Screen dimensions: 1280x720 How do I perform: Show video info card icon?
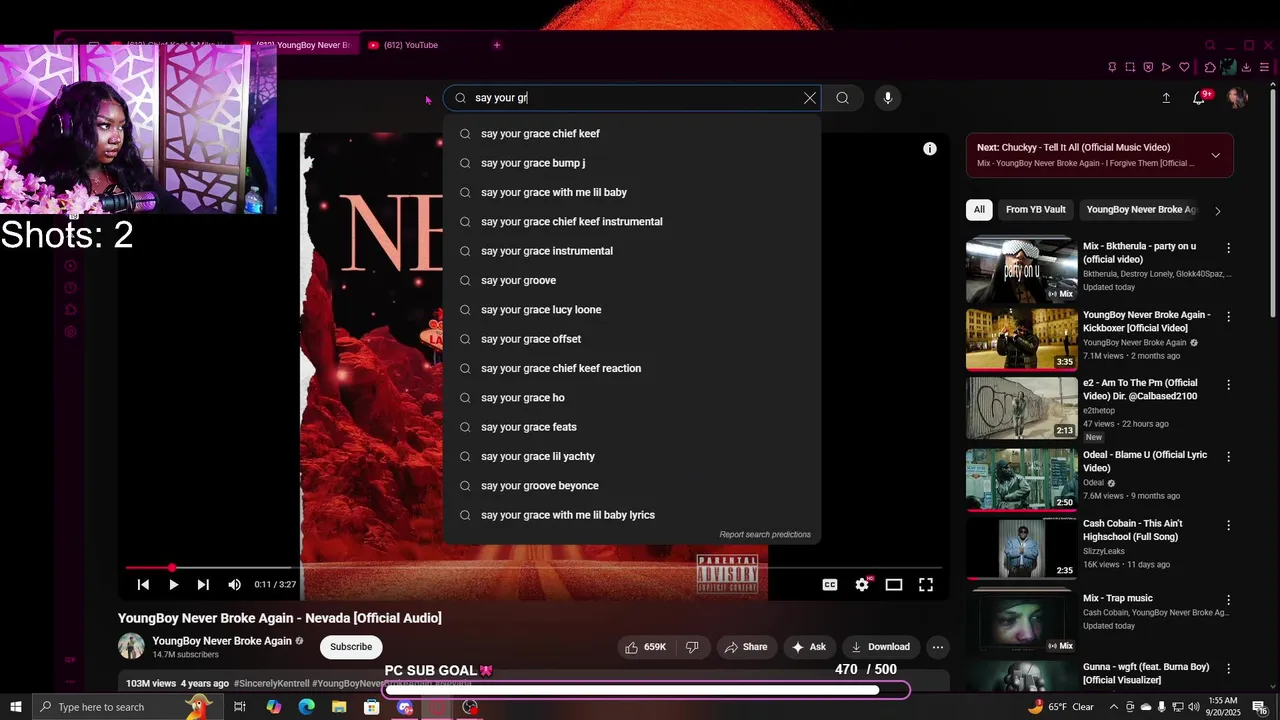pyautogui.click(x=930, y=149)
